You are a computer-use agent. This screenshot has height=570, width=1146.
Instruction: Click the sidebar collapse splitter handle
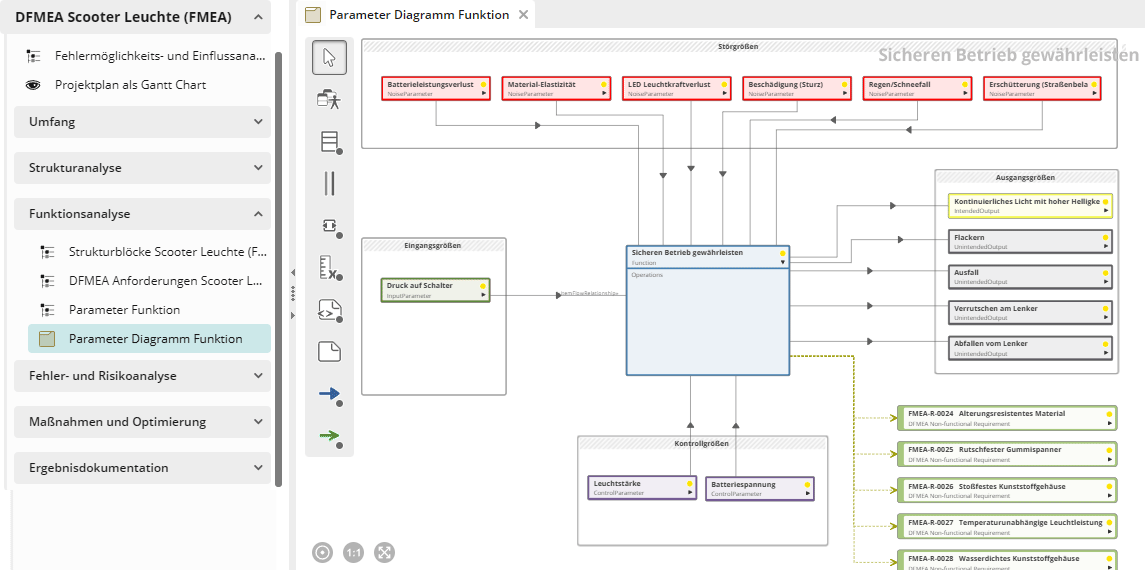[292, 293]
